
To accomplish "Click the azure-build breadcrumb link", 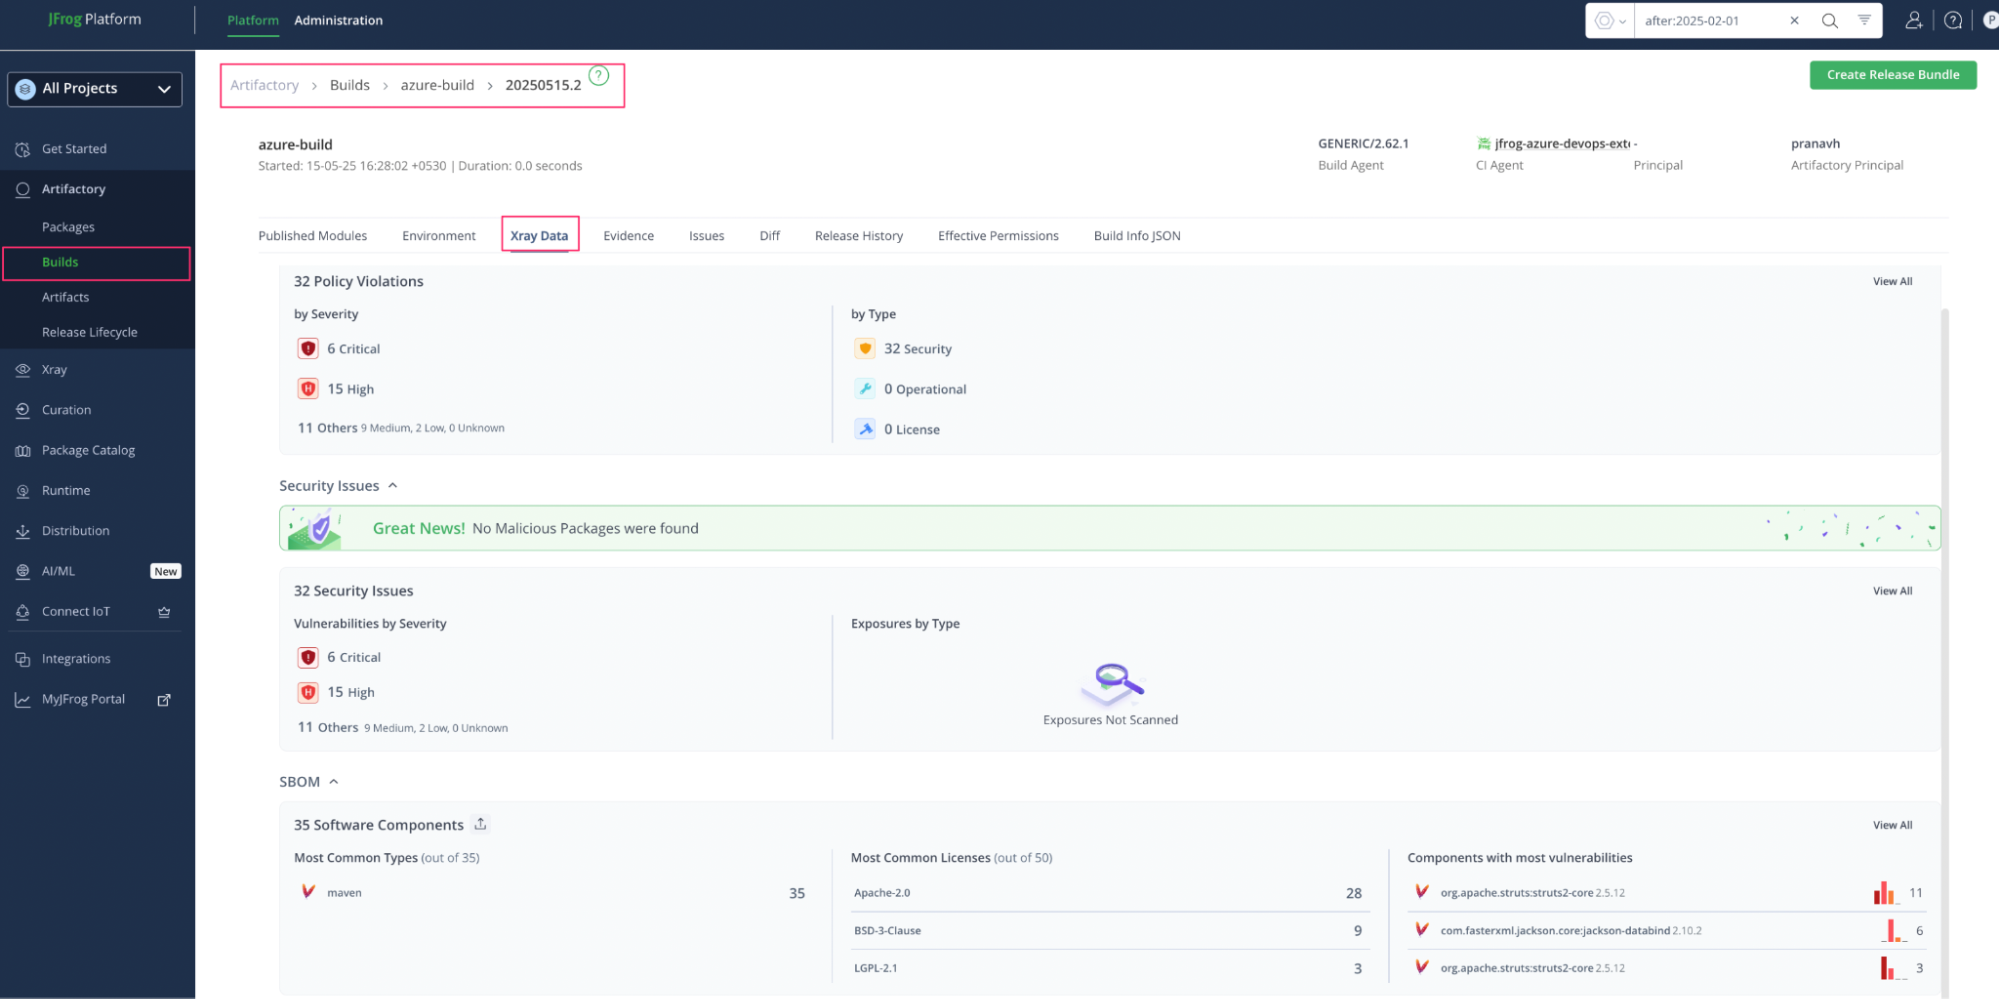I will point(437,85).
